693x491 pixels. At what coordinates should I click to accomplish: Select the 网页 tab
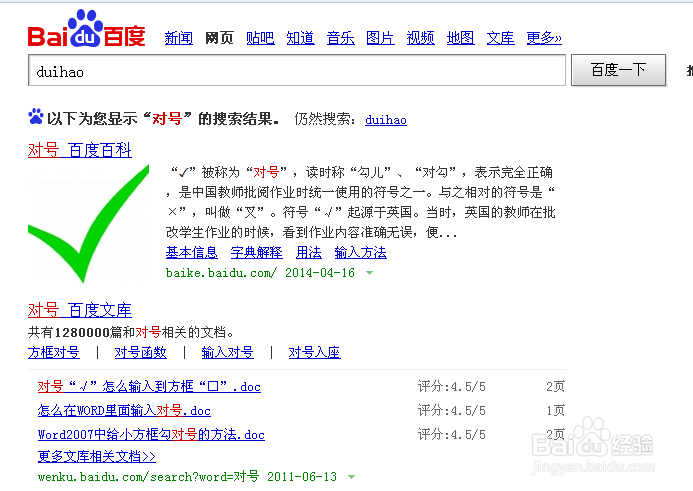coord(219,38)
